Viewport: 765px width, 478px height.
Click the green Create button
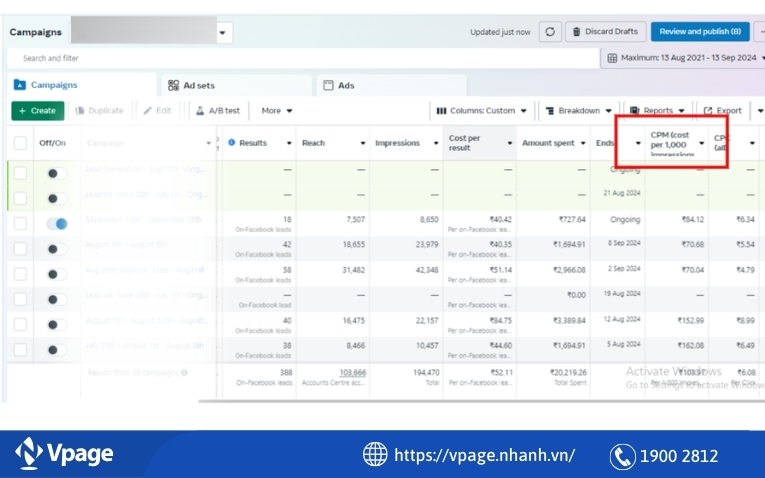(x=37, y=111)
